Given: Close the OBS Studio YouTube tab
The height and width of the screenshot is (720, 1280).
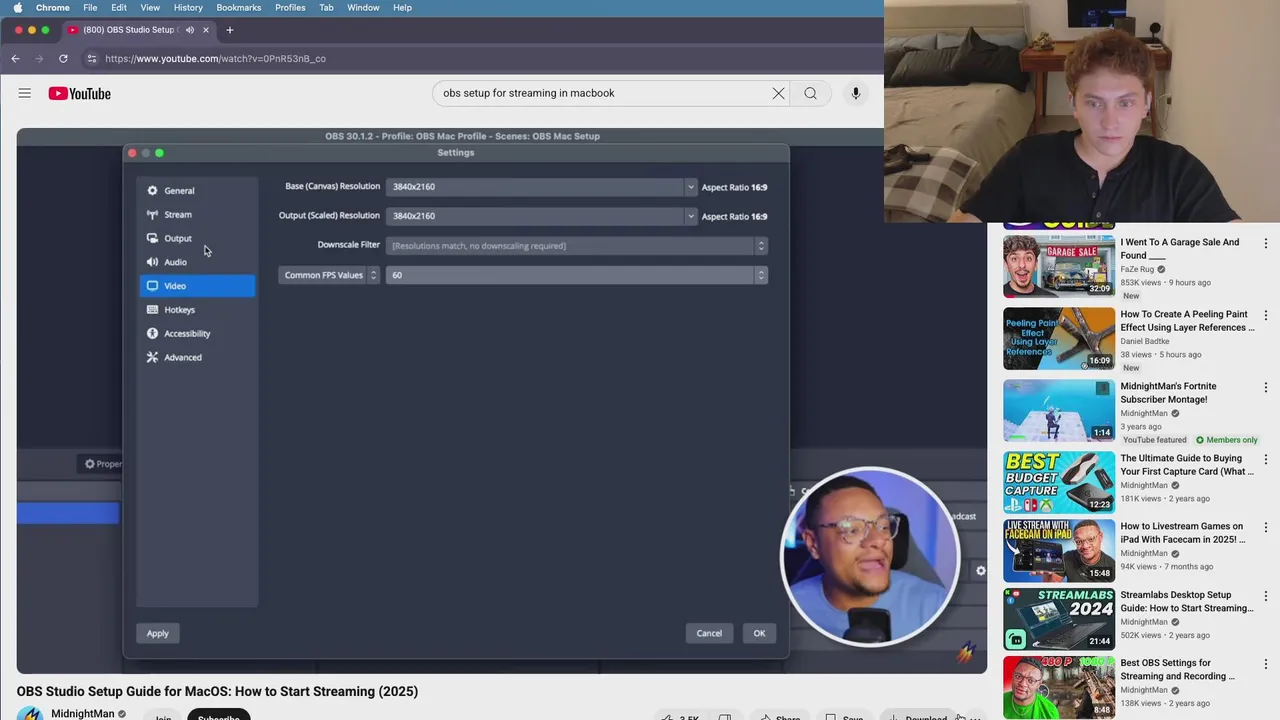Looking at the screenshot, I should 206,30.
